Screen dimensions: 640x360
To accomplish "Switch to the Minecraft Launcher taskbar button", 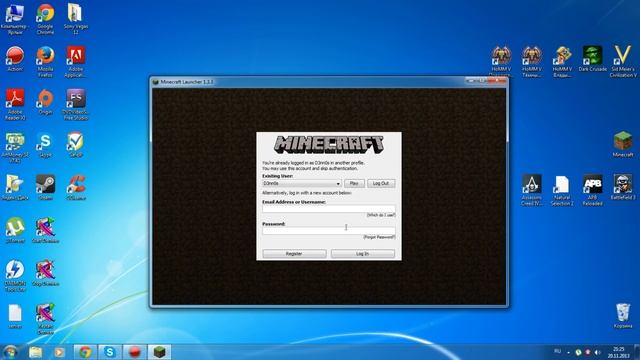I will (x=159, y=352).
